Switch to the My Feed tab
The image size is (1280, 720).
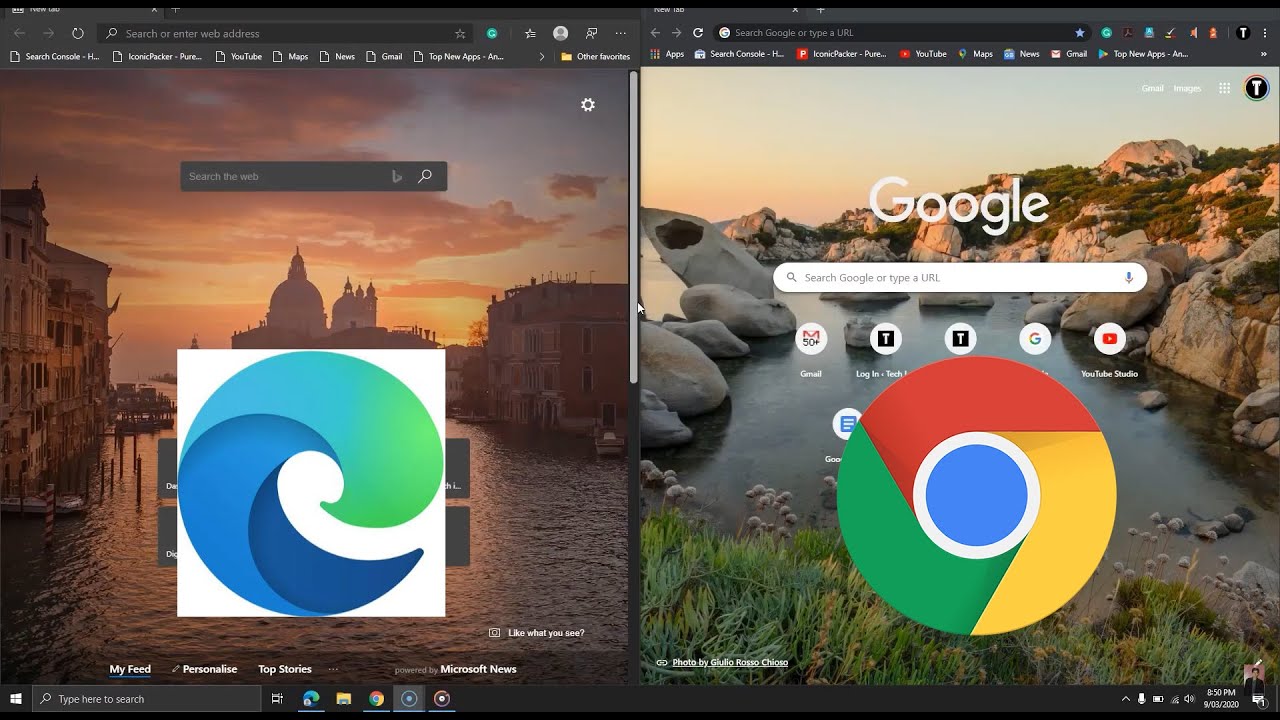click(x=130, y=669)
